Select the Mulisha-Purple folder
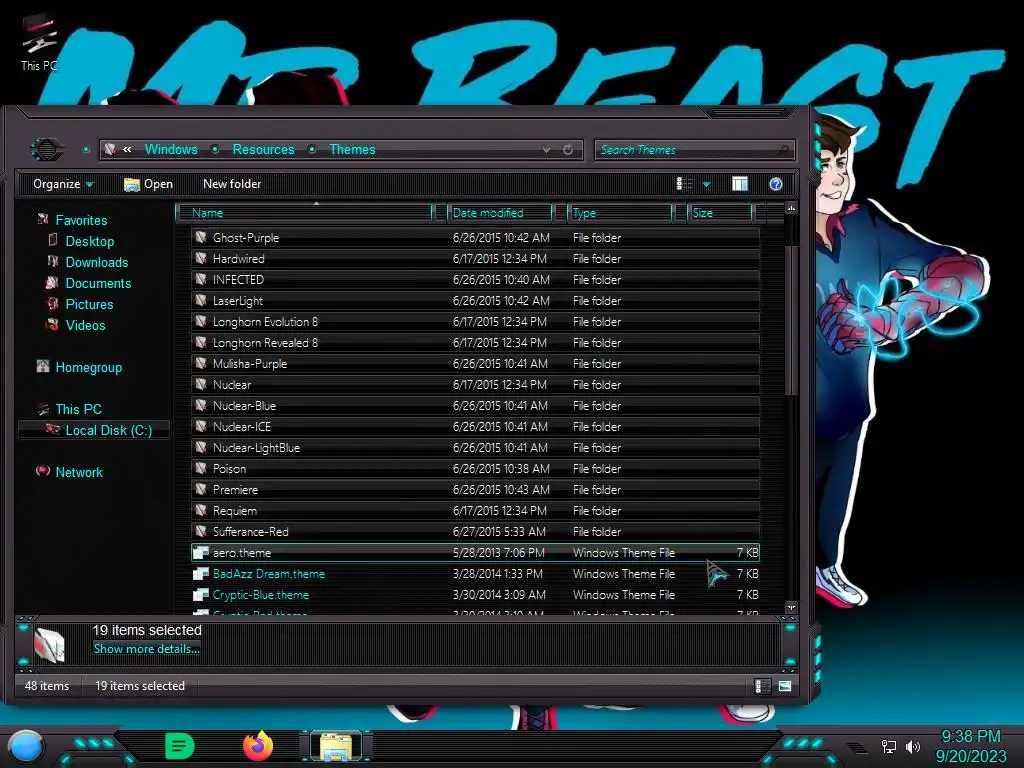 coord(475,364)
